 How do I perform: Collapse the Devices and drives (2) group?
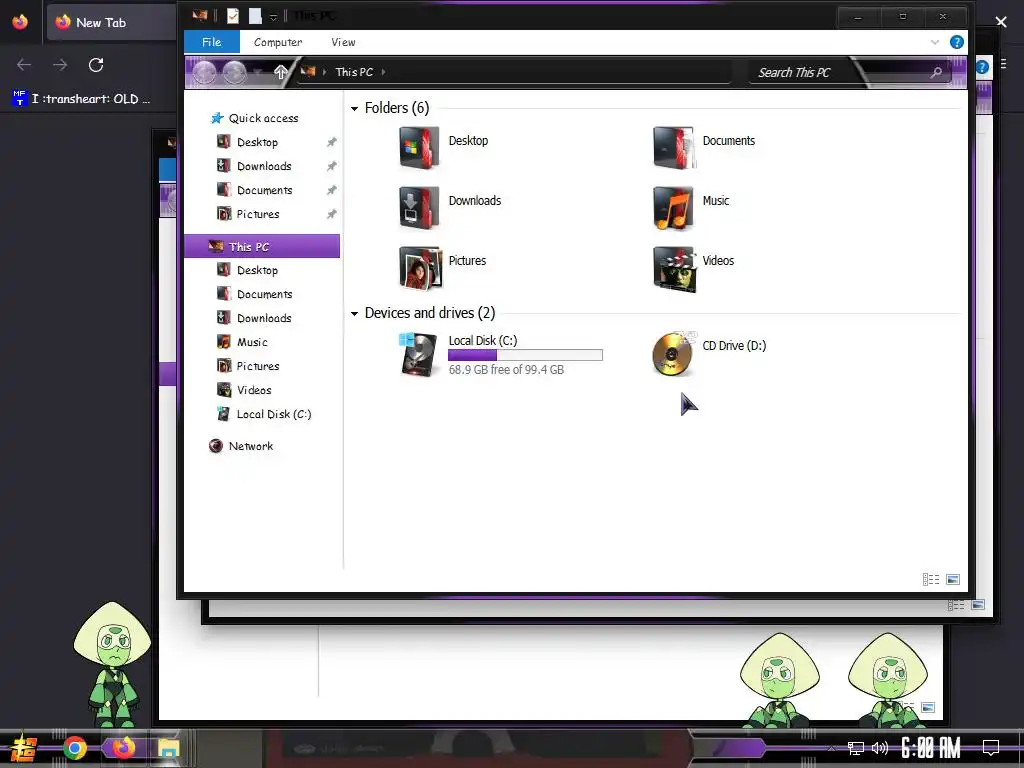pos(354,314)
